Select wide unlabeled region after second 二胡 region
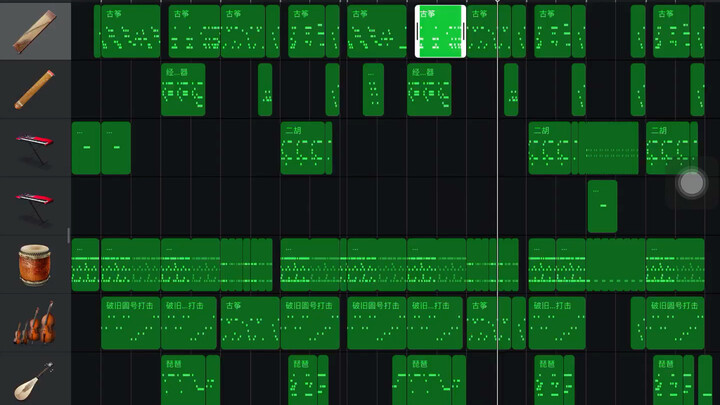 click(x=608, y=148)
